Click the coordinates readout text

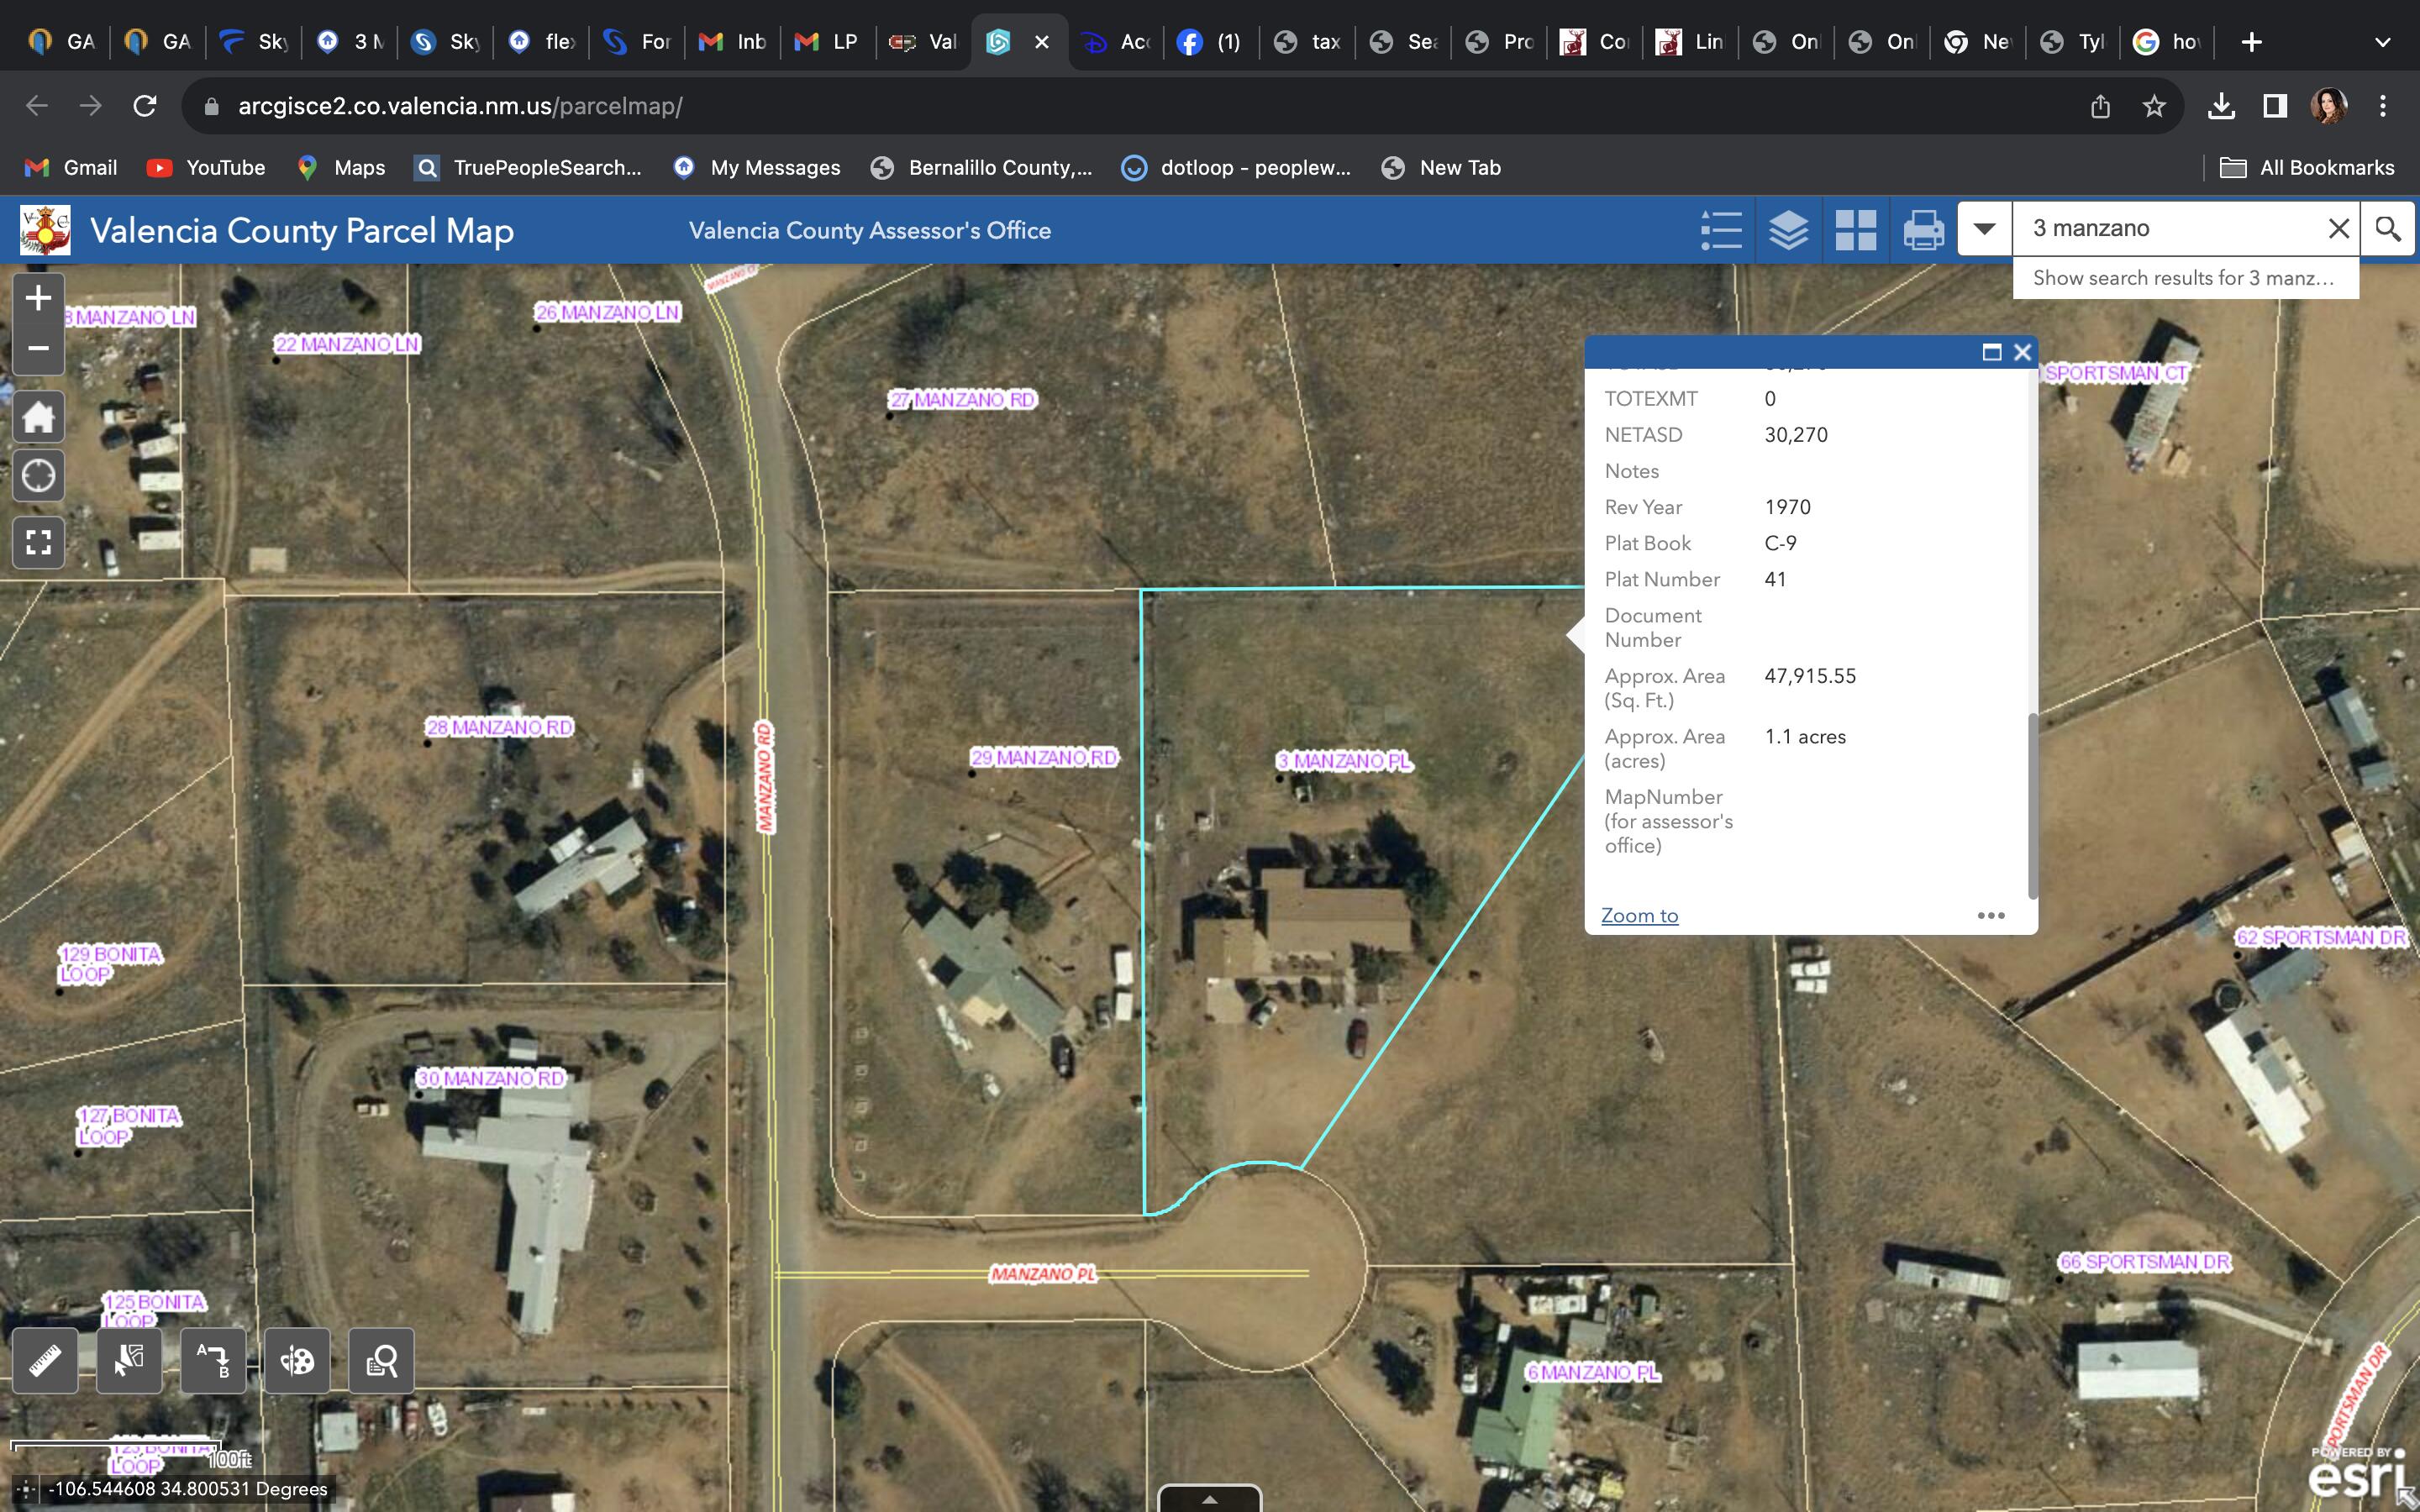188,1489
